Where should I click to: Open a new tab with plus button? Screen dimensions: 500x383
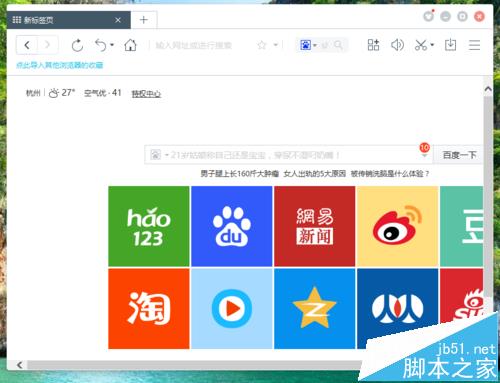(144, 20)
